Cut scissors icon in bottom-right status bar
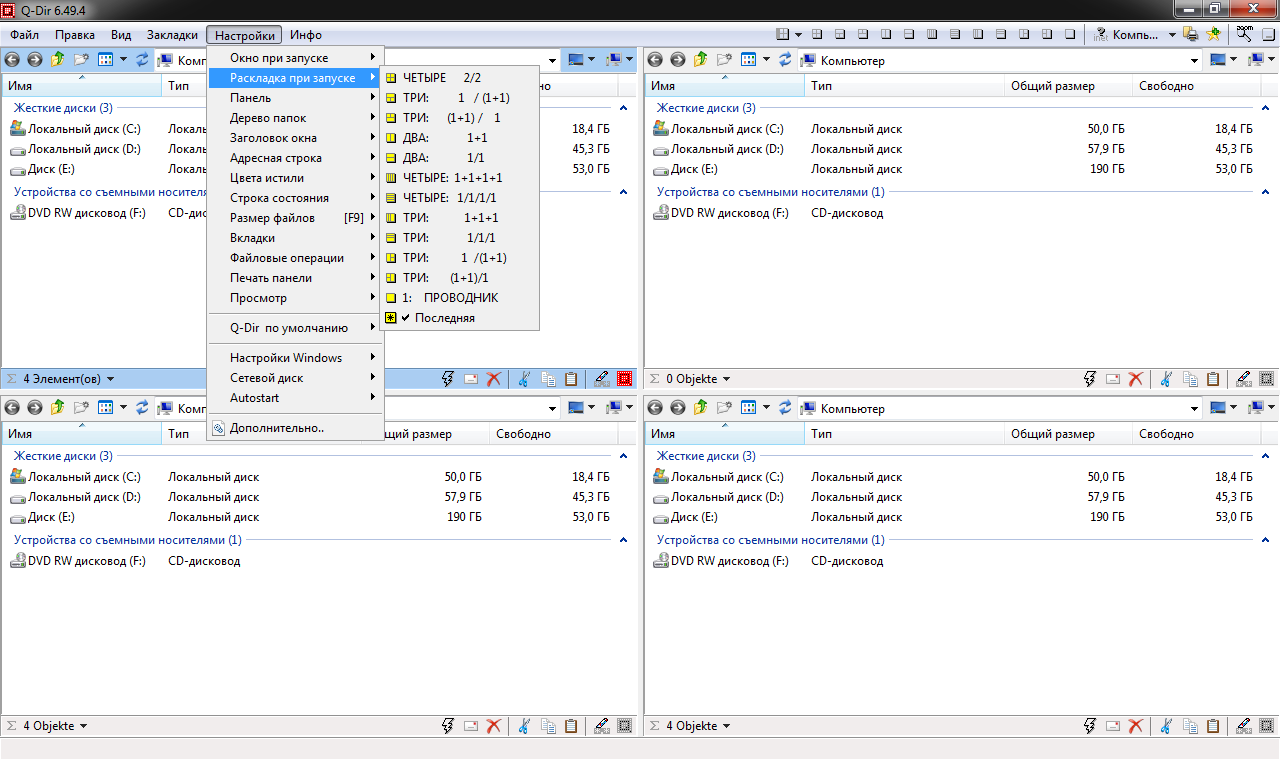The image size is (1280, 760). coord(1166,726)
